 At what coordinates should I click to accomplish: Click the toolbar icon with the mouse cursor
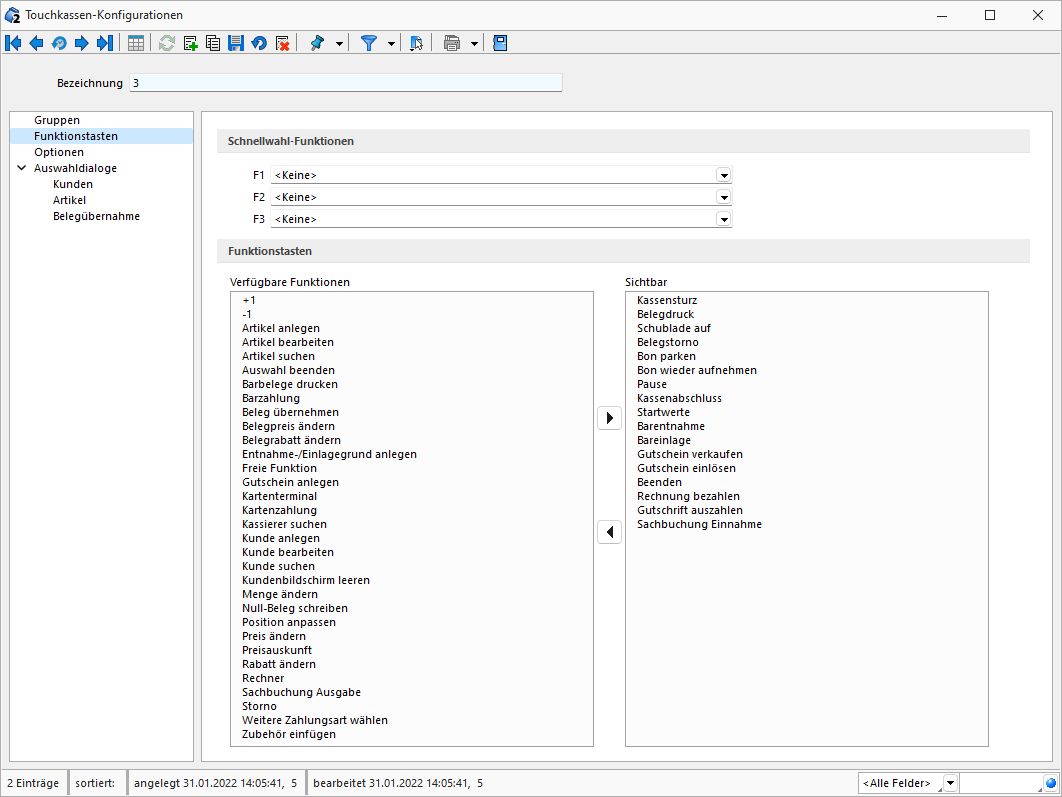coord(417,43)
